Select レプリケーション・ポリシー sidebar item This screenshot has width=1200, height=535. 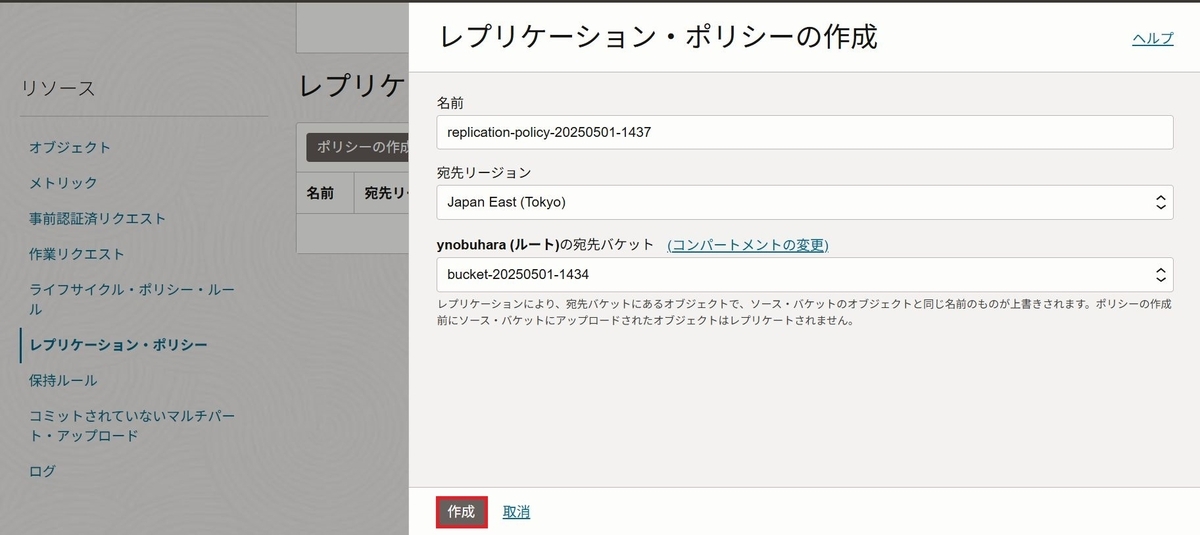click(x=118, y=345)
